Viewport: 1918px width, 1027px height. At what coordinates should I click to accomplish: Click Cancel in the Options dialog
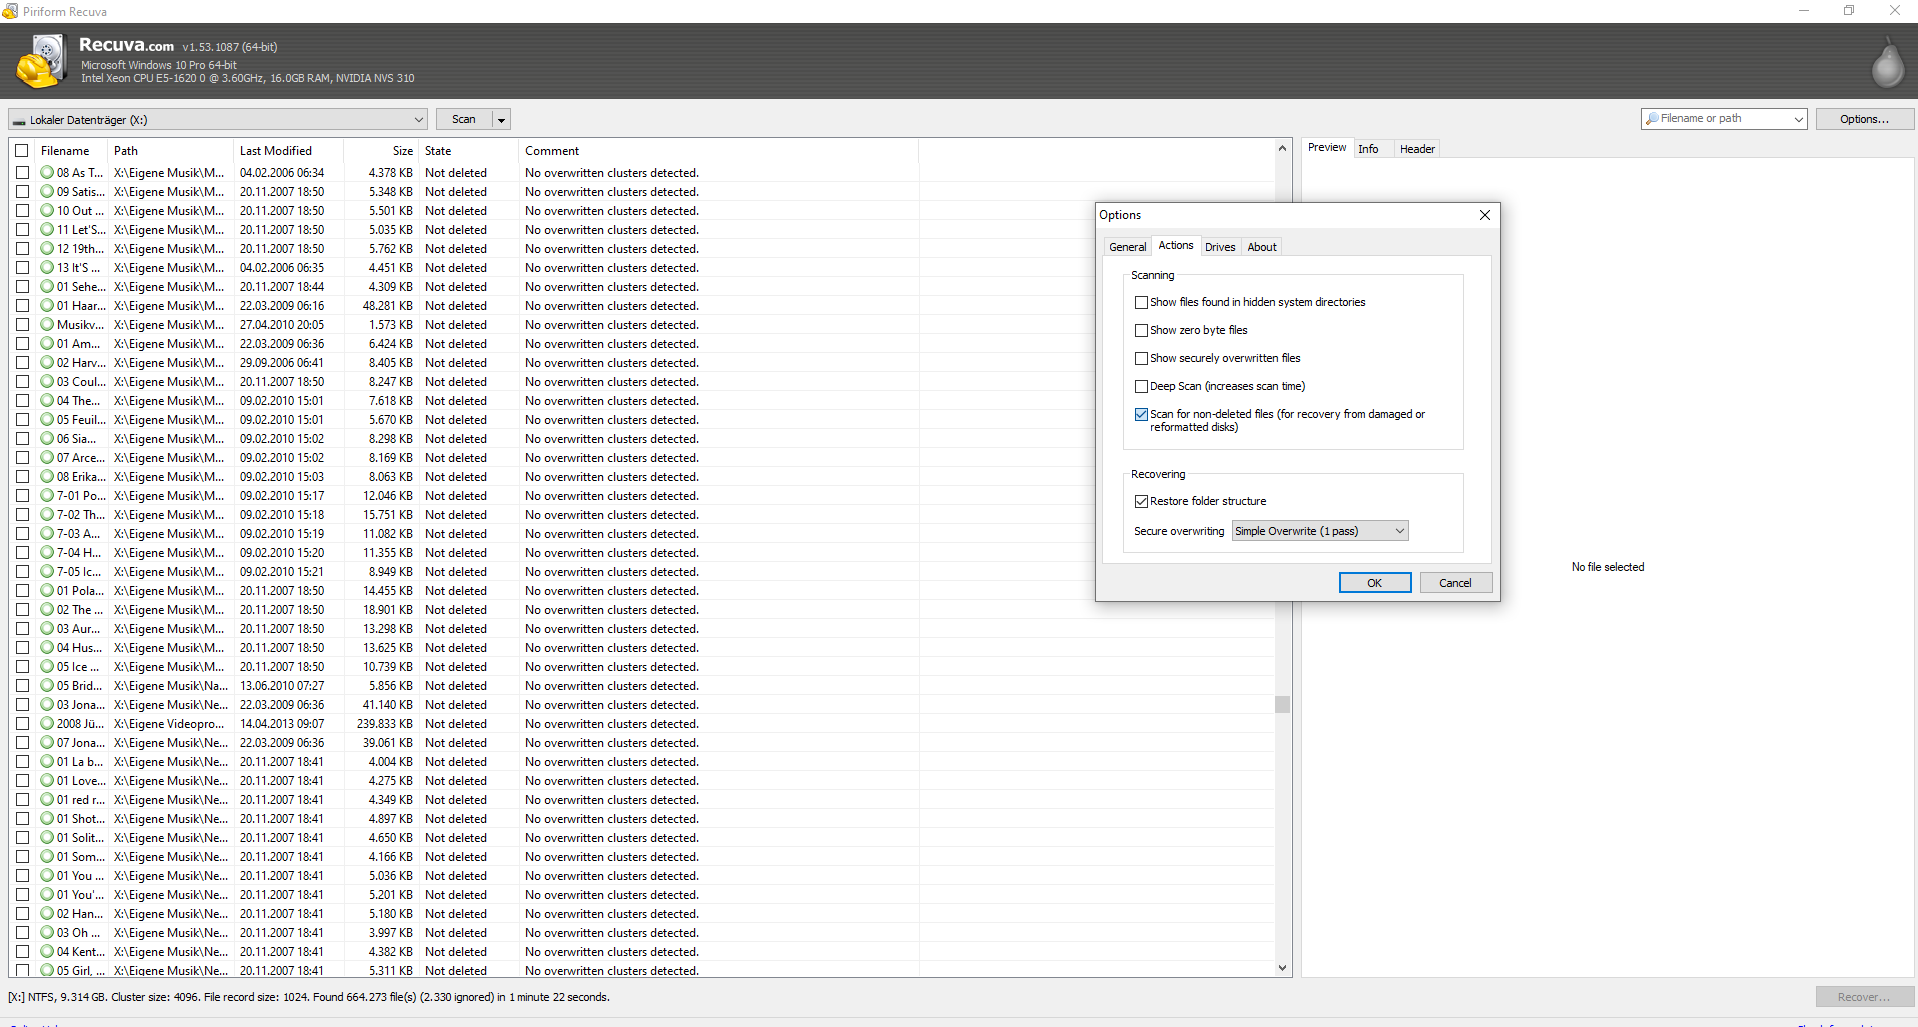(x=1455, y=583)
